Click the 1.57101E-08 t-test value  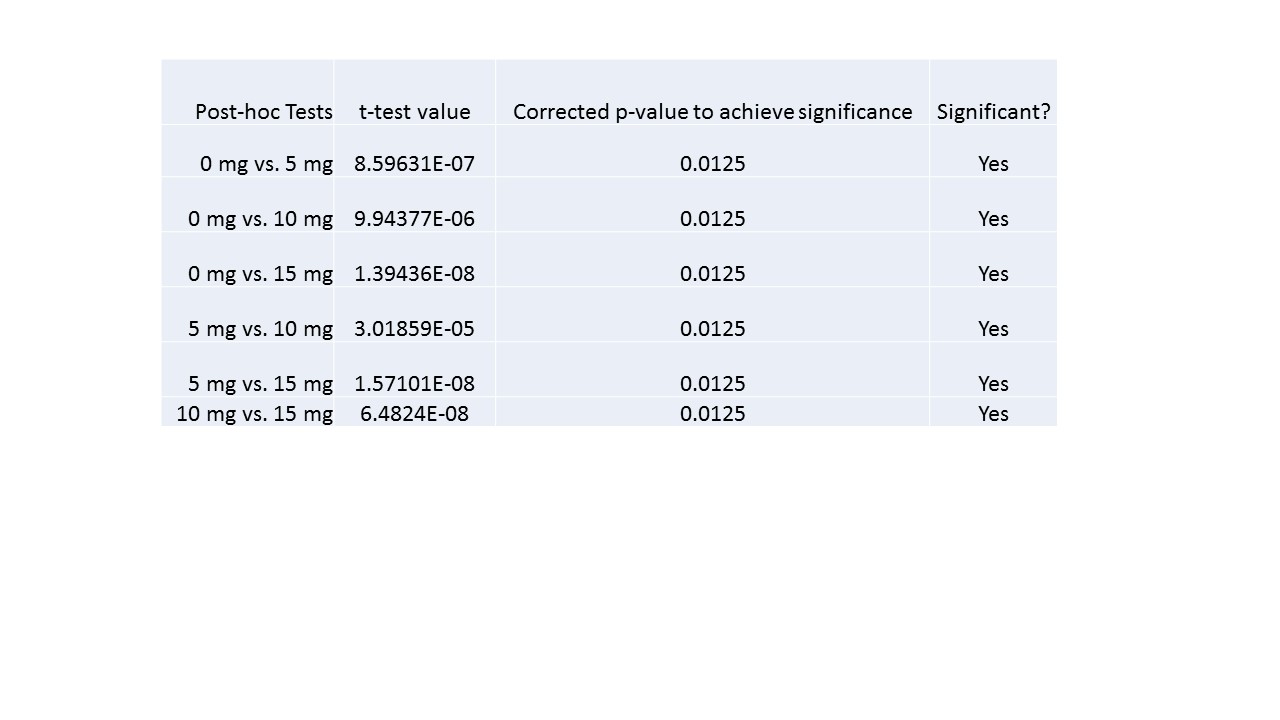414,384
